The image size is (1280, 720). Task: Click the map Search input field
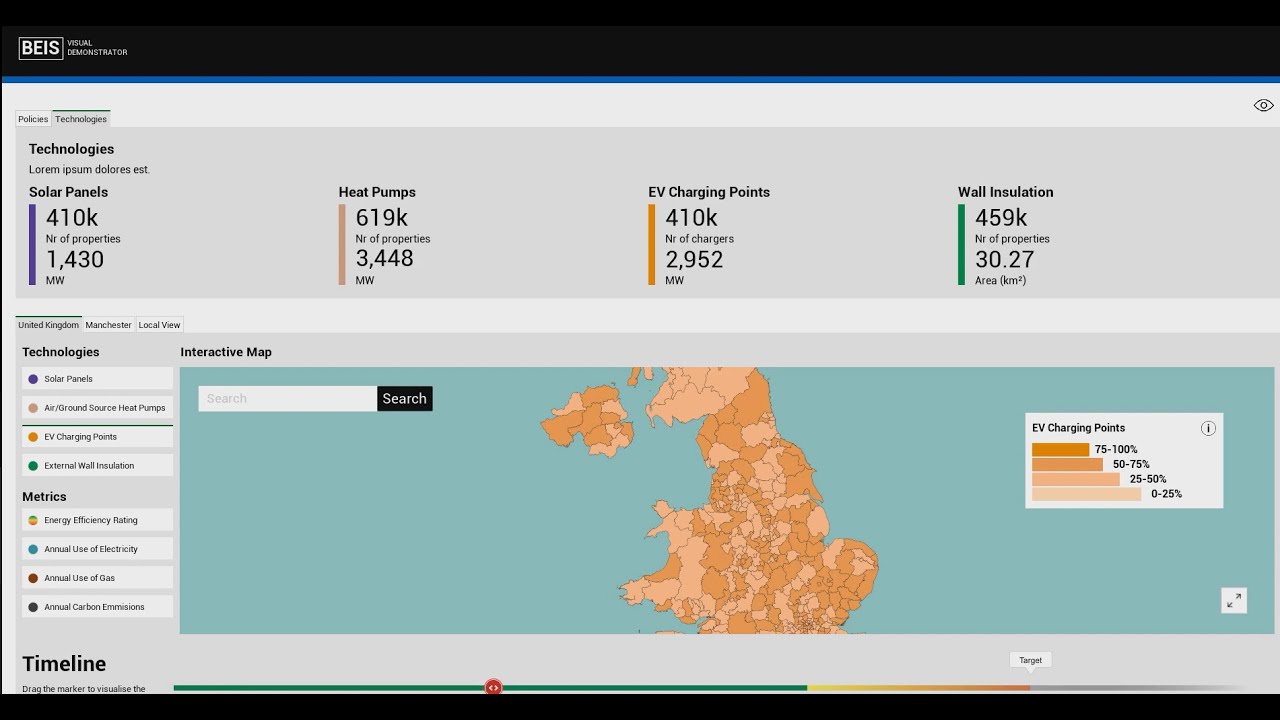click(x=287, y=398)
